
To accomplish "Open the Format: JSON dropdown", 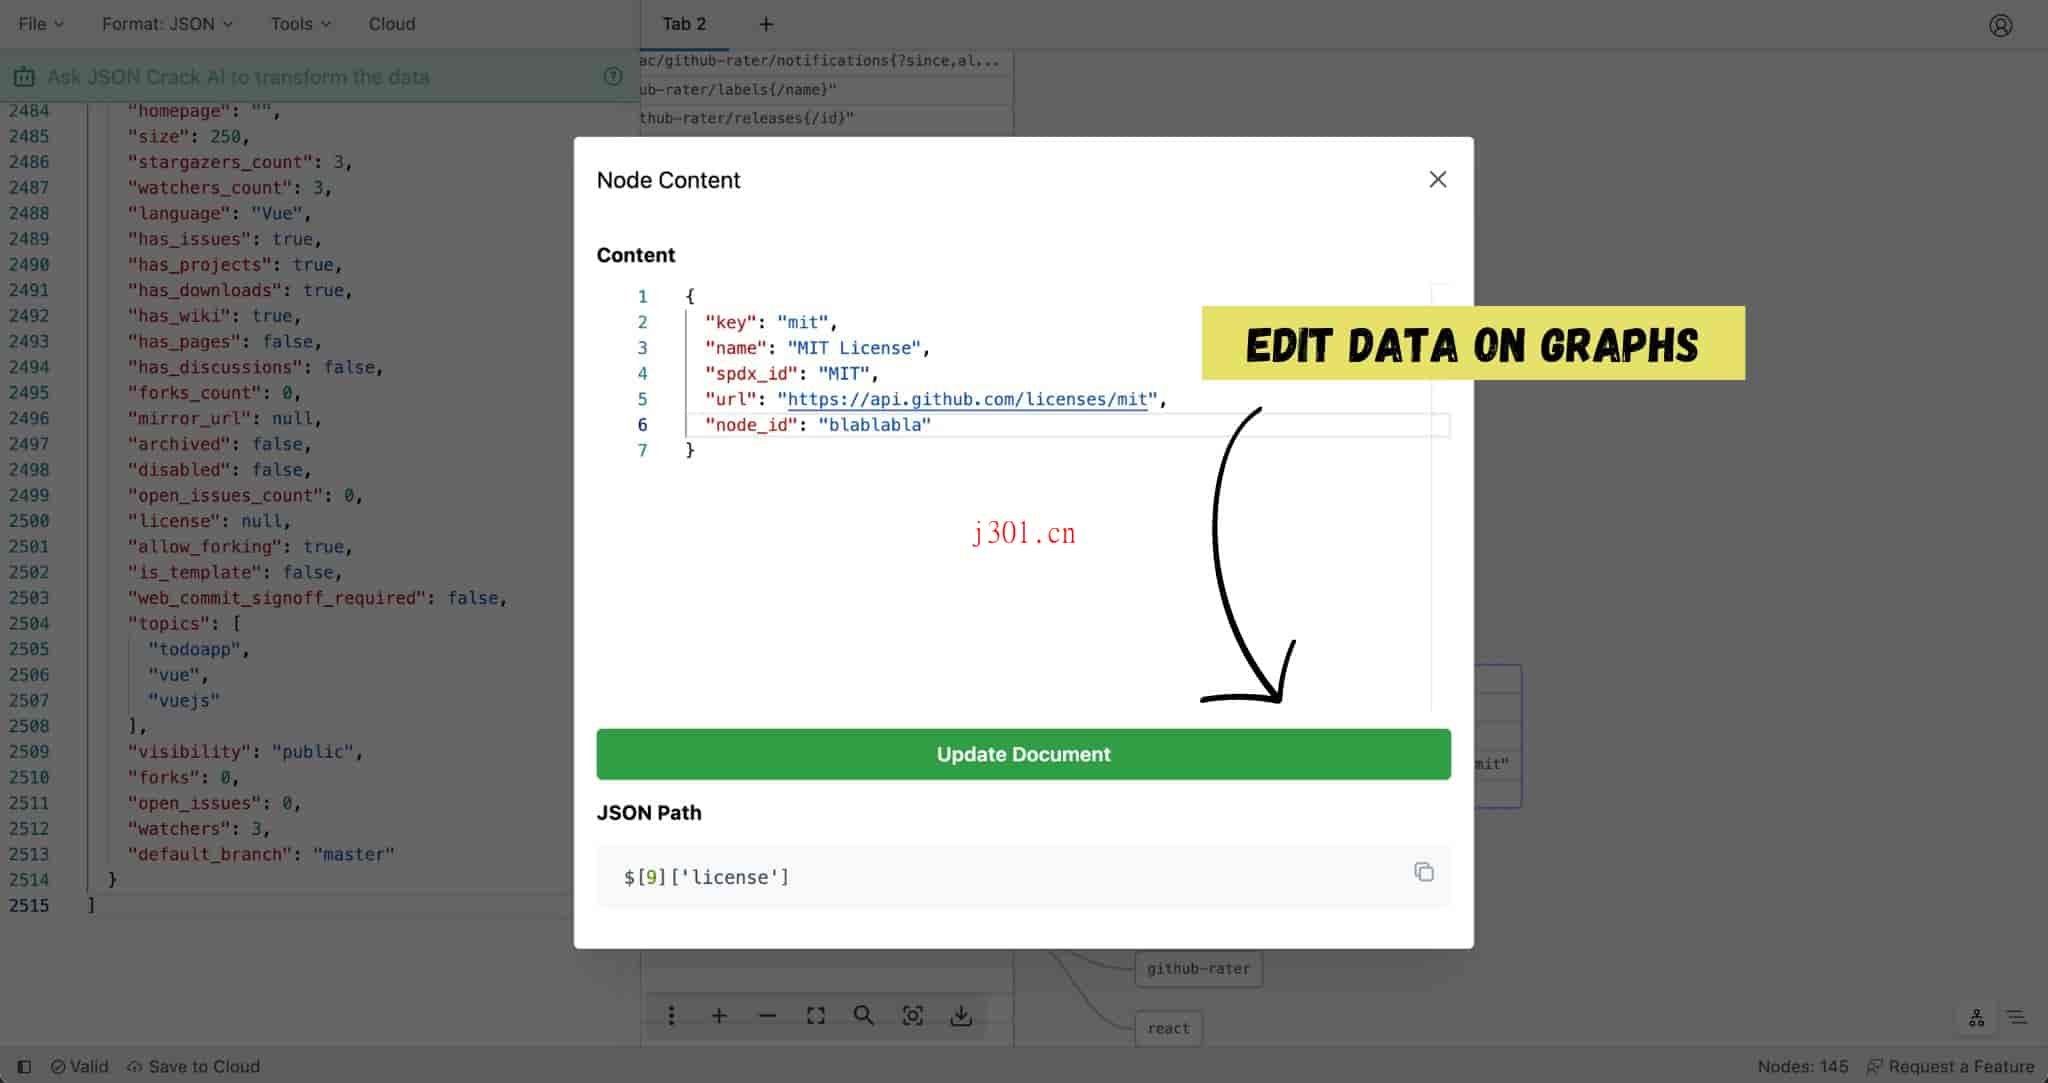I will click(166, 23).
